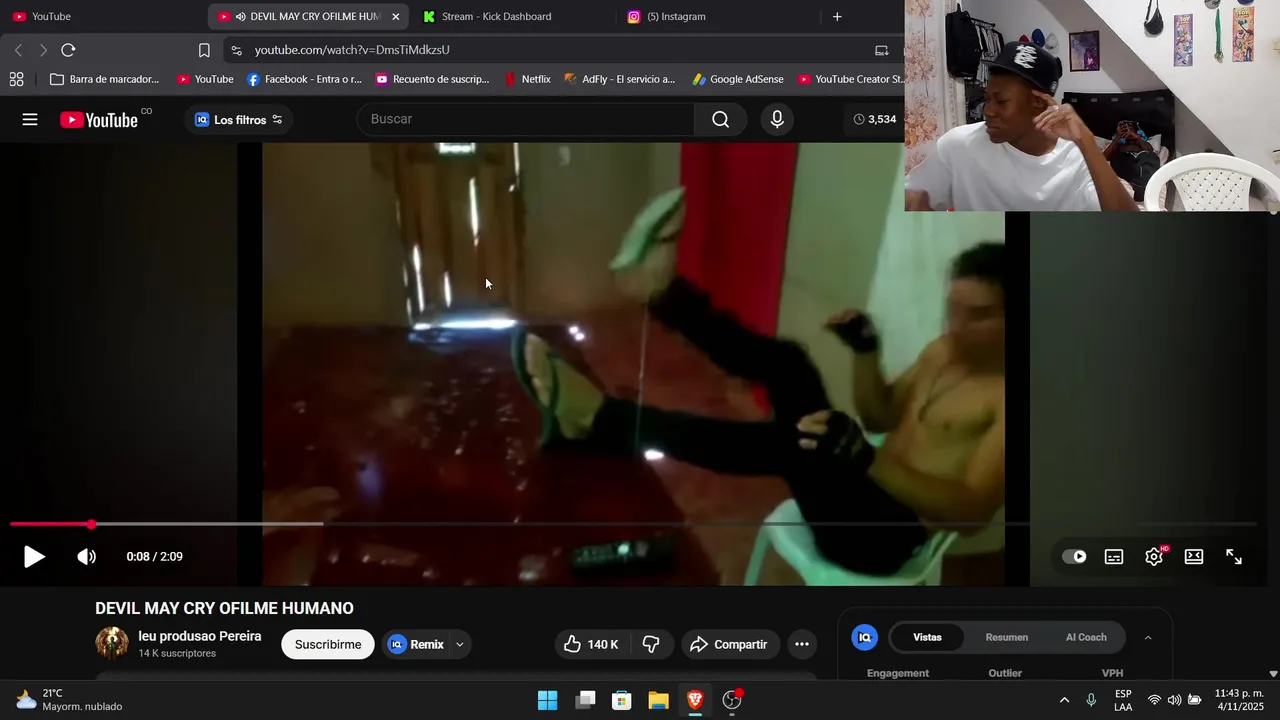
Task: Reload the page
Action: 68,50
